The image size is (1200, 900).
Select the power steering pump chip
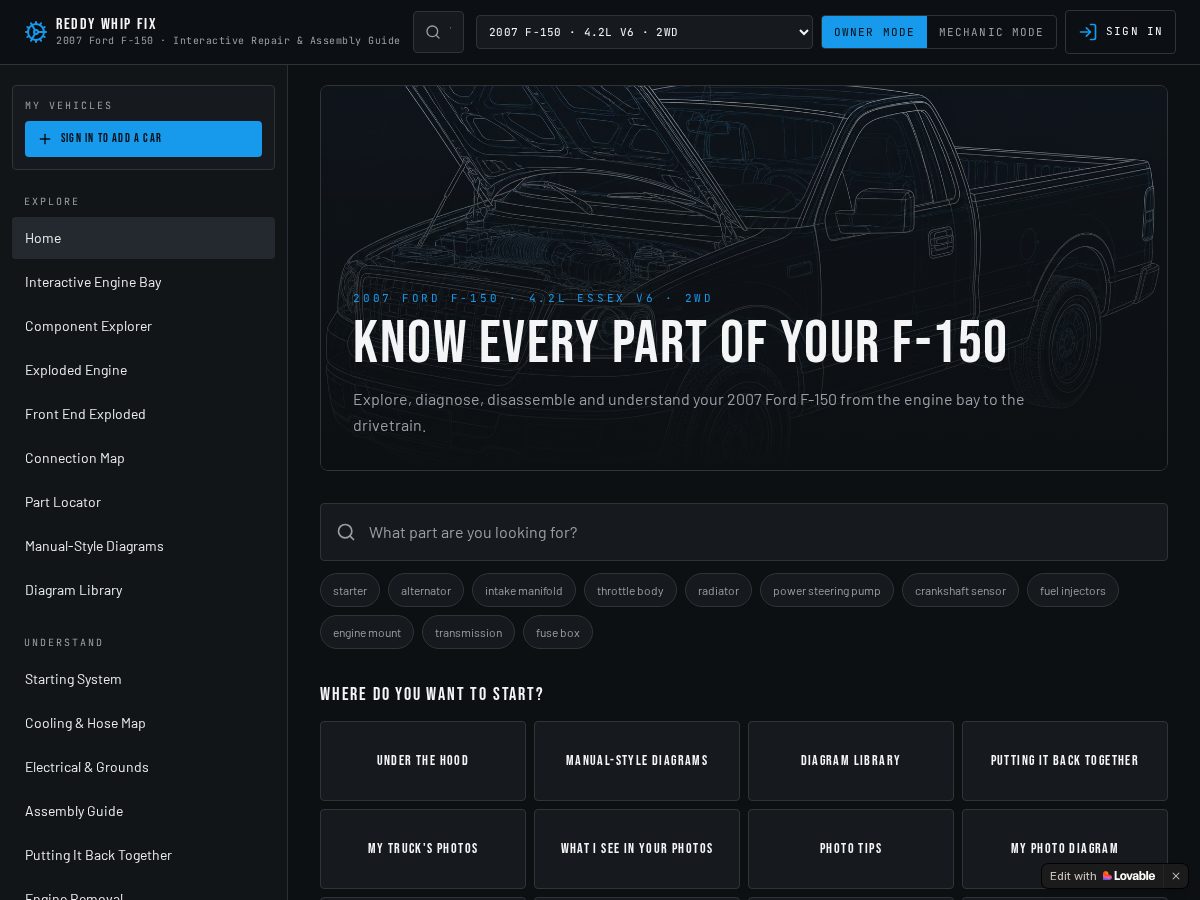click(827, 591)
